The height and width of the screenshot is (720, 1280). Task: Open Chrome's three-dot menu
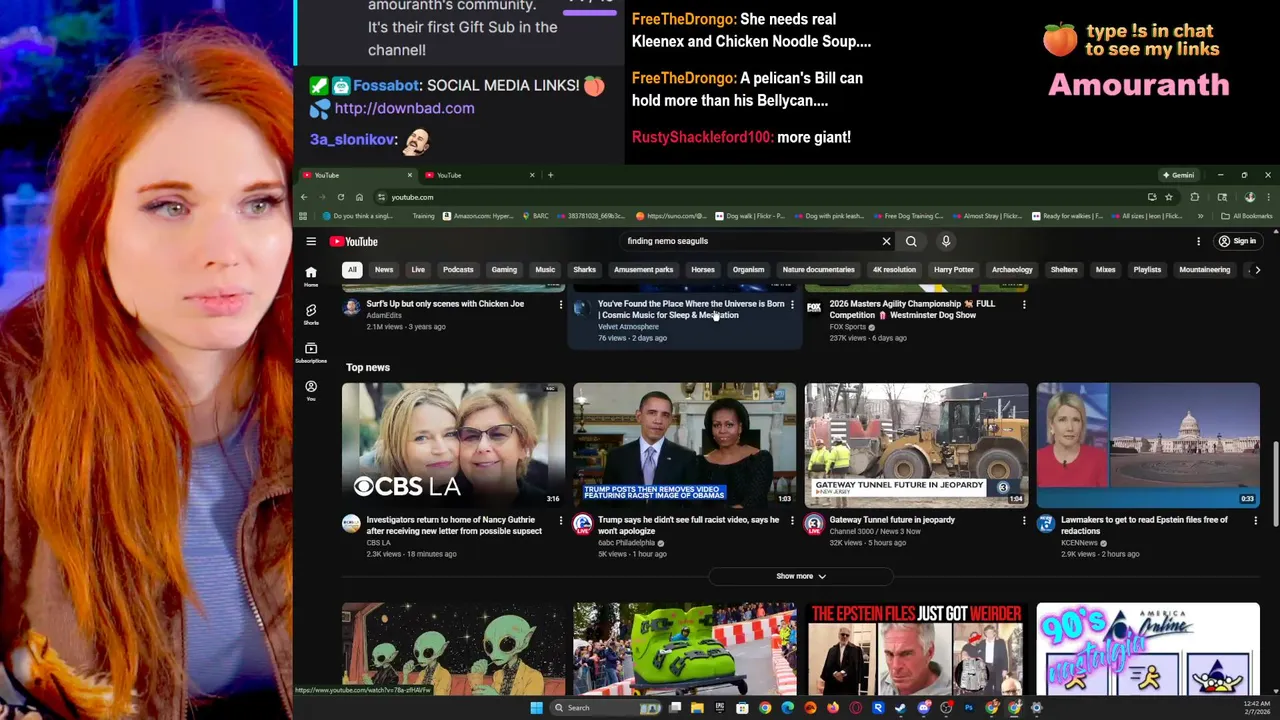coord(1268,197)
